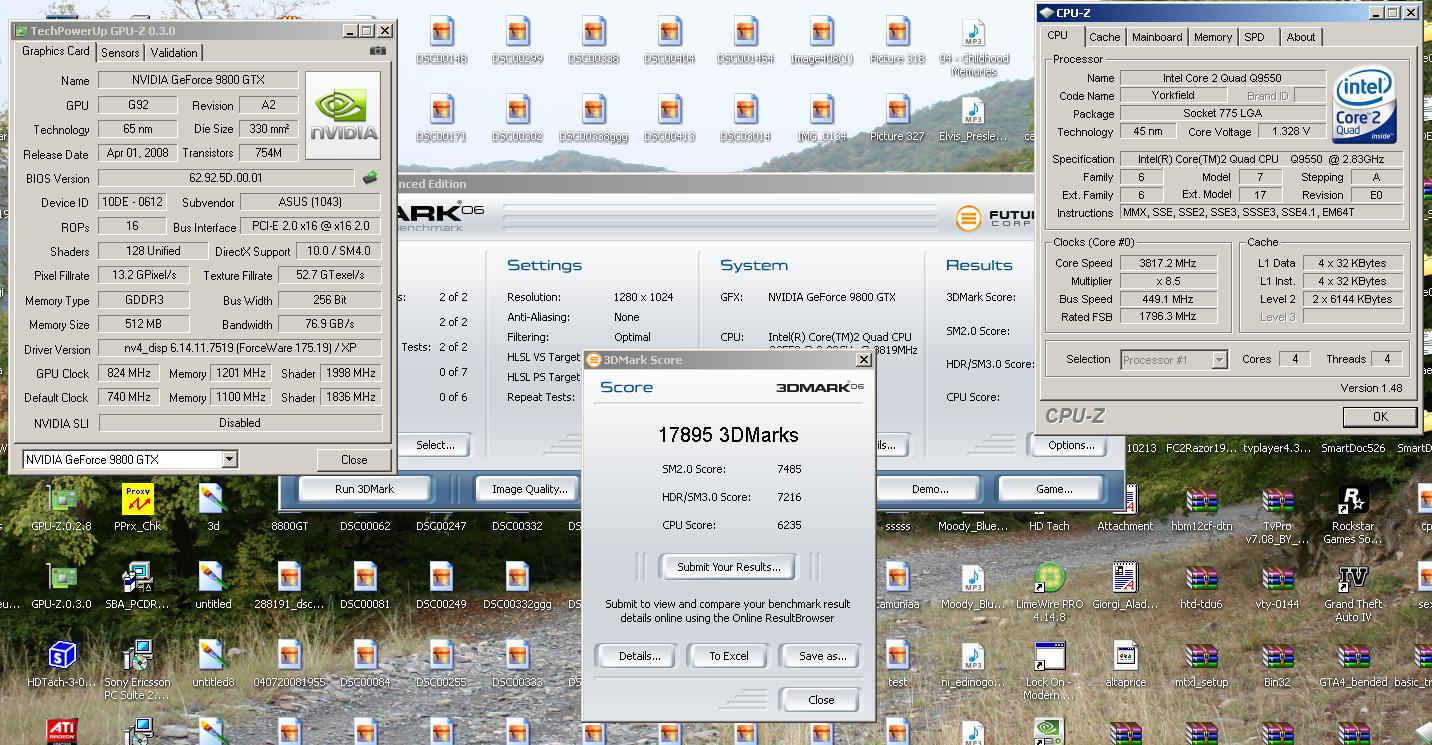The height and width of the screenshot is (745, 1432).
Task: Open the Processor #1 selection dropdown in CPU-Z
Action: pyautogui.click(x=1219, y=359)
